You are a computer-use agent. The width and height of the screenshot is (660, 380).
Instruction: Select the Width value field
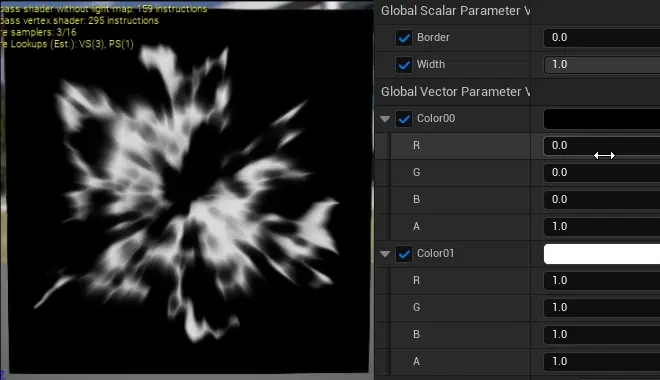pyautogui.click(x=602, y=64)
